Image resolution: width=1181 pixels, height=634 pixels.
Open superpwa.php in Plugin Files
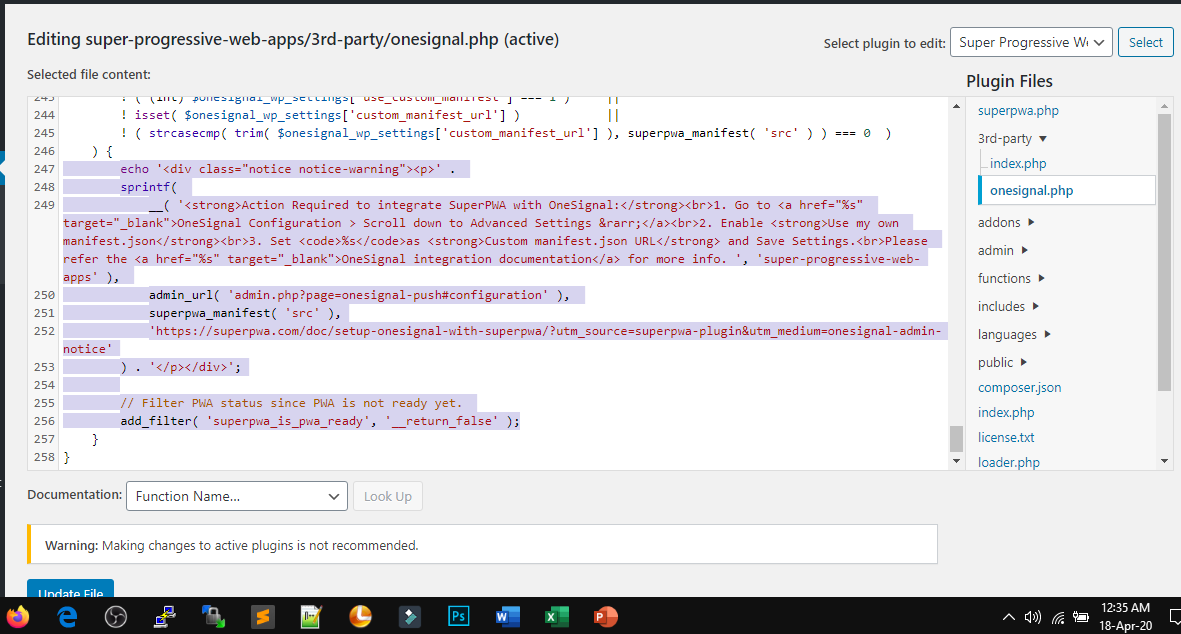click(1018, 111)
